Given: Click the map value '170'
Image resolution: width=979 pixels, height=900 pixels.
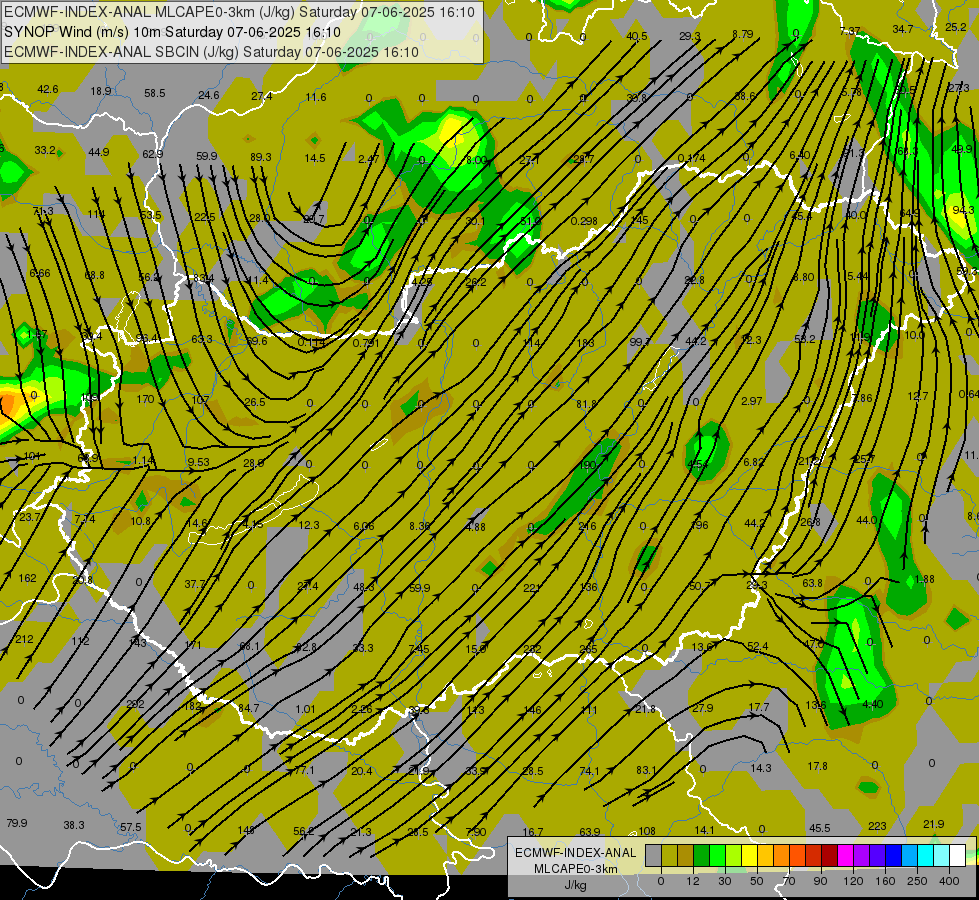Looking at the screenshot, I should tap(145, 398).
